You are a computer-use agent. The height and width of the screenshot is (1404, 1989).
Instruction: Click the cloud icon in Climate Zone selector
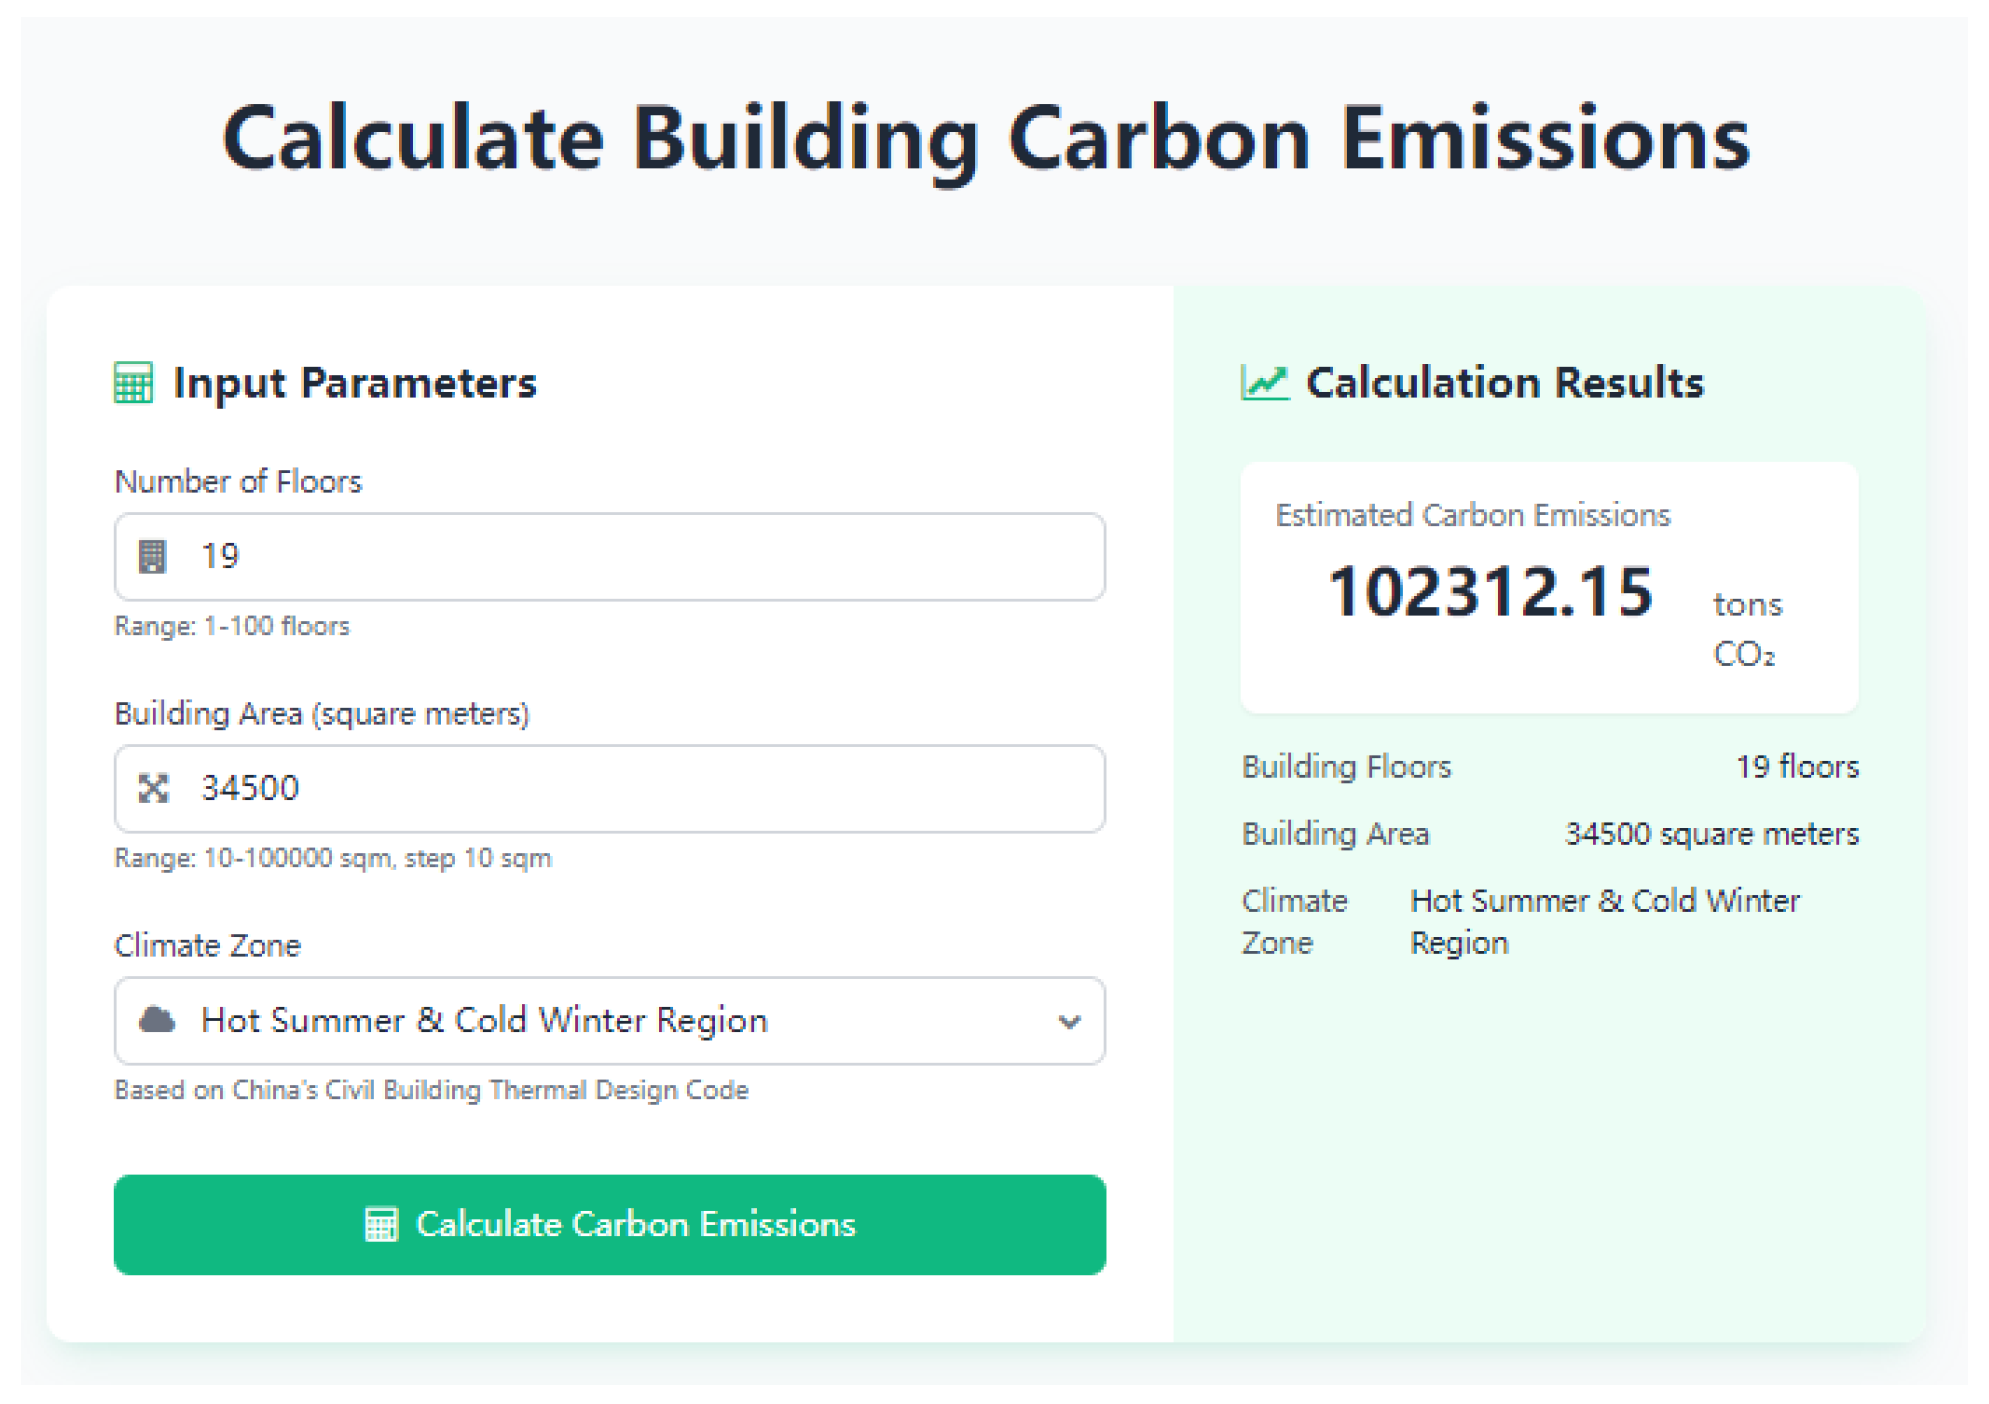156,1020
